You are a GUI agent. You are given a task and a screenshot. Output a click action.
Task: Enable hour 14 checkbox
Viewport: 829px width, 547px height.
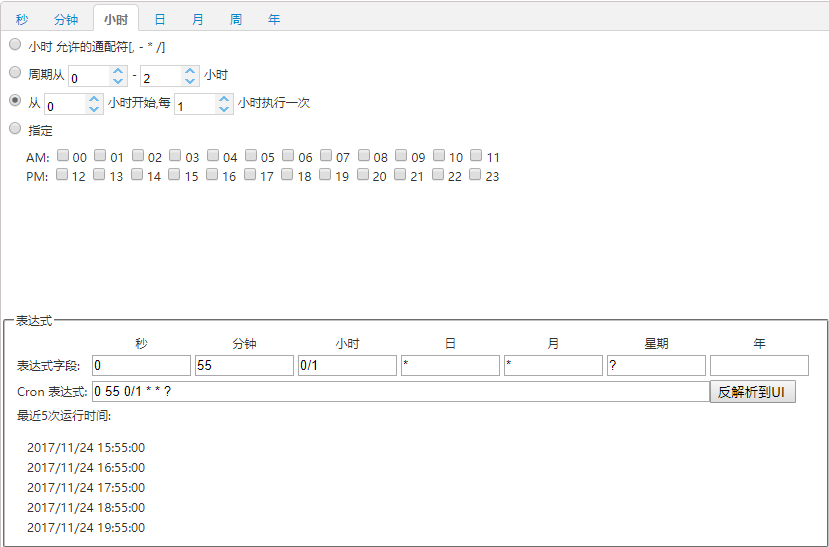(x=137, y=174)
